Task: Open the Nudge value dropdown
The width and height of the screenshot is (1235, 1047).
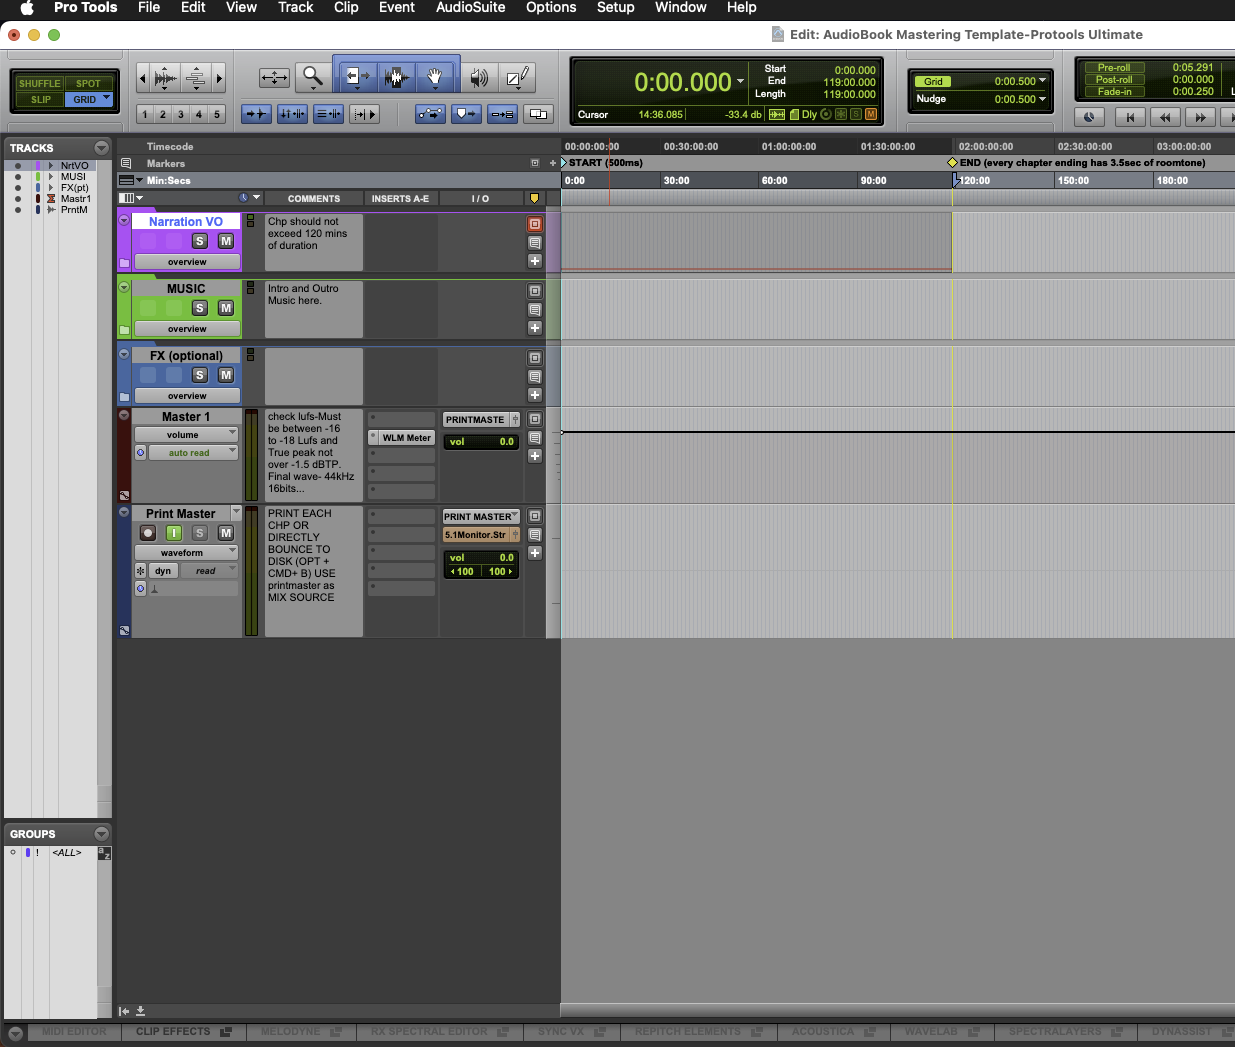Action: pyautogui.click(x=1043, y=98)
